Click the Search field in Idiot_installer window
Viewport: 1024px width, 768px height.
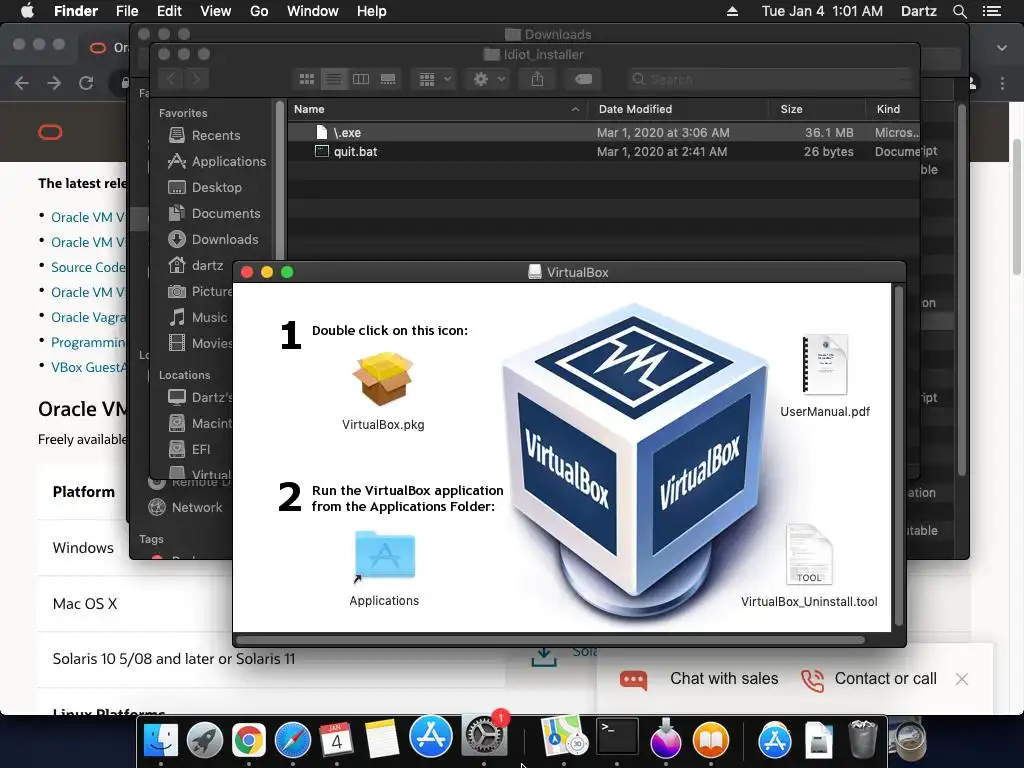tap(771, 79)
